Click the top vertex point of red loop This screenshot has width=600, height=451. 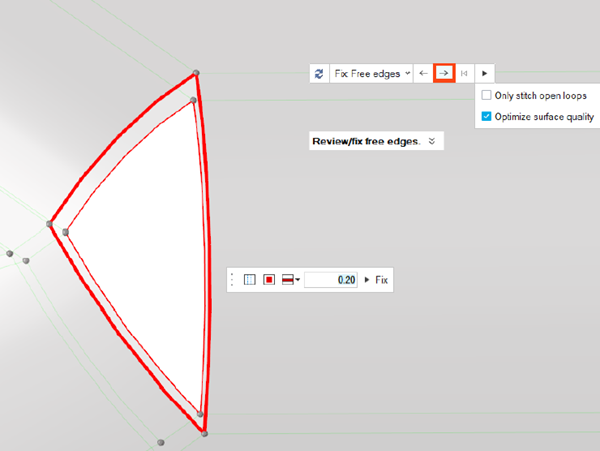click(x=195, y=74)
